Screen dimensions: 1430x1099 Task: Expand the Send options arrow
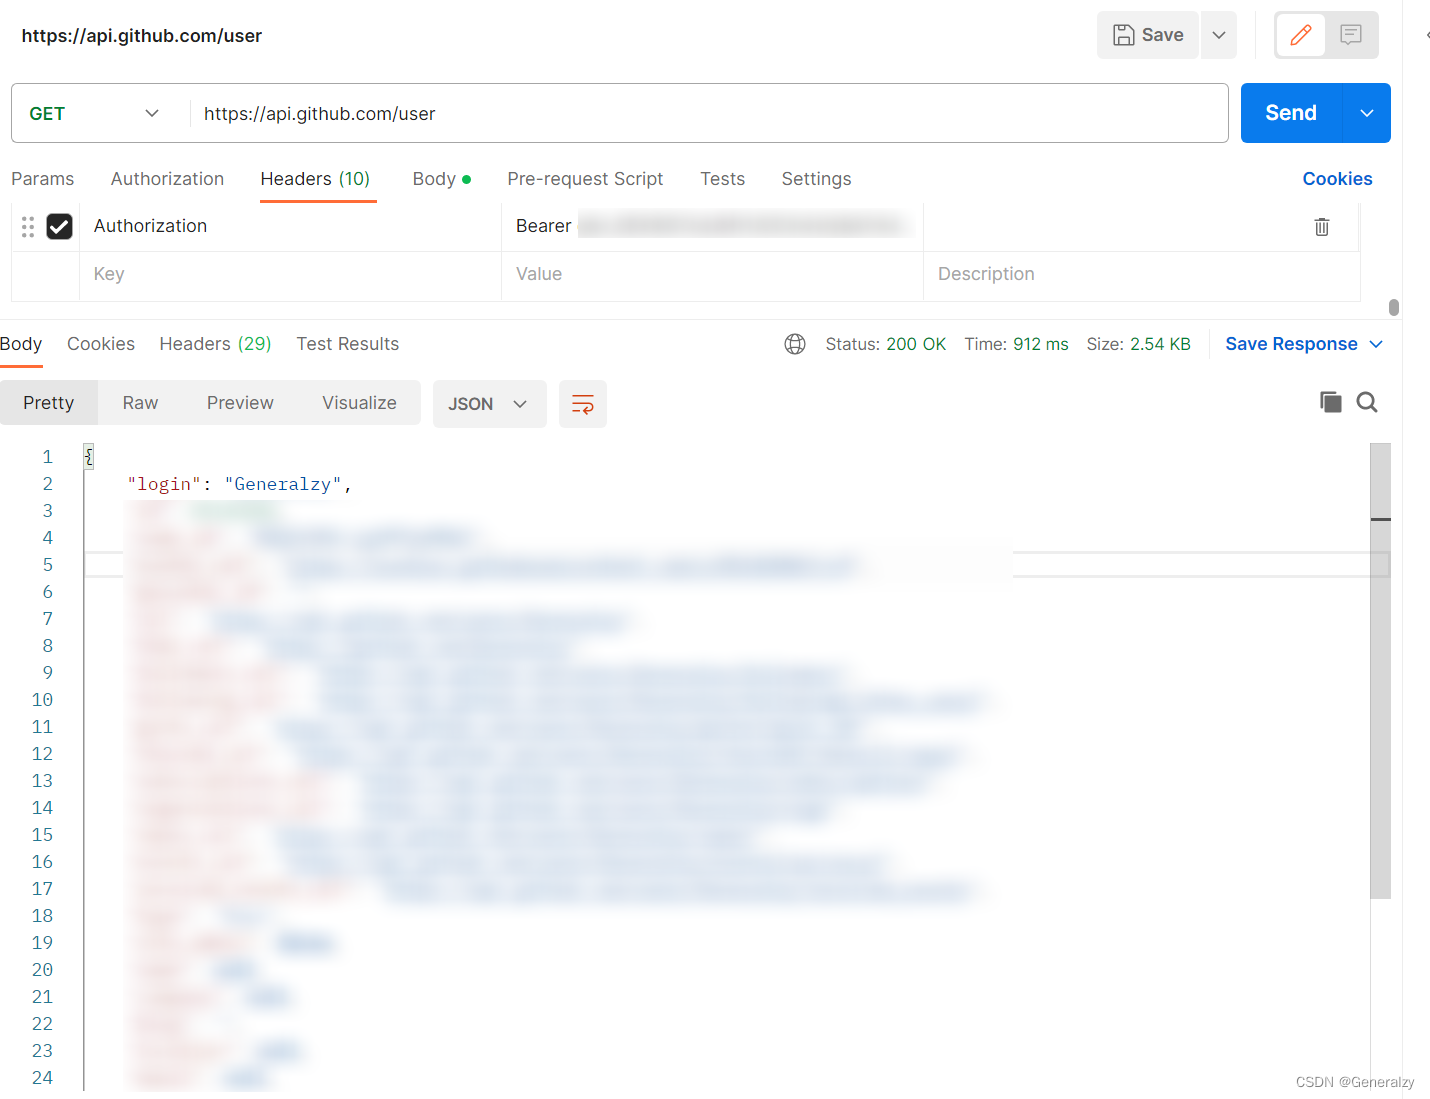click(1367, 113)
